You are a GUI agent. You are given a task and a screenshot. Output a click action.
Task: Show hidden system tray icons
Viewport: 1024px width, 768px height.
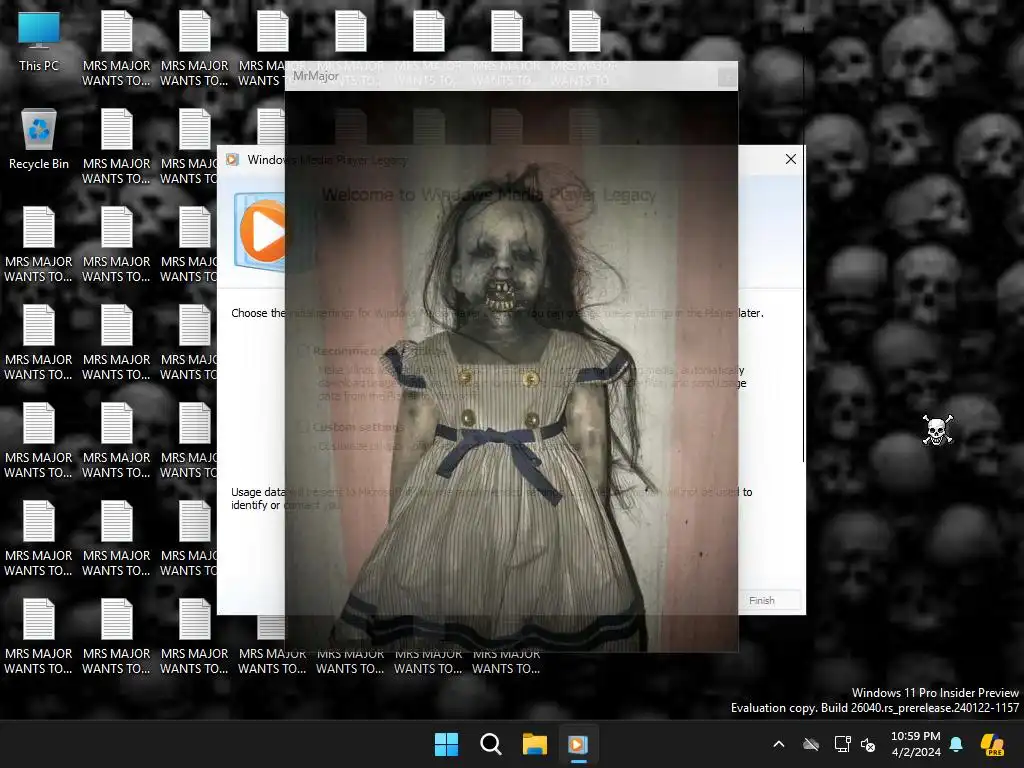[778, 744]
